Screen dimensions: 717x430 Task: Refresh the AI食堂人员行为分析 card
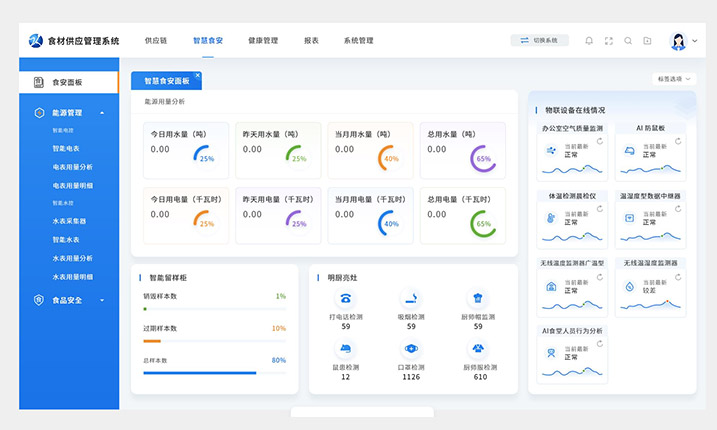[599, 344]
